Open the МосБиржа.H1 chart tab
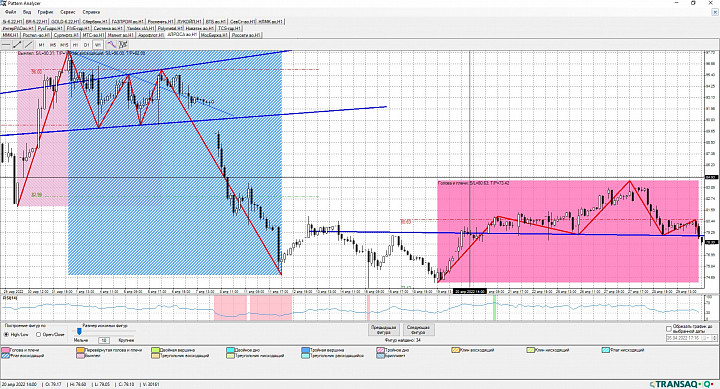Screen dimensions: 720x389 coord(214,35)
